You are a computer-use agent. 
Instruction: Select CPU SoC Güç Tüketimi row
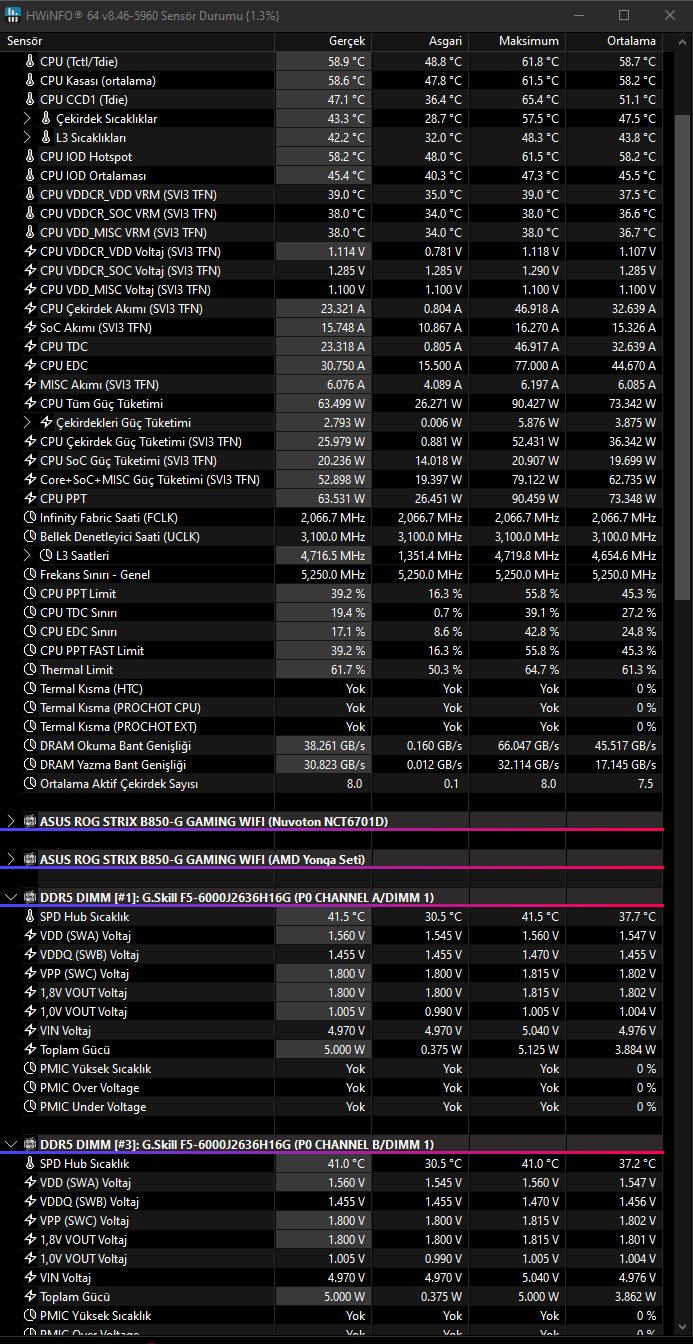pos(331,460)
